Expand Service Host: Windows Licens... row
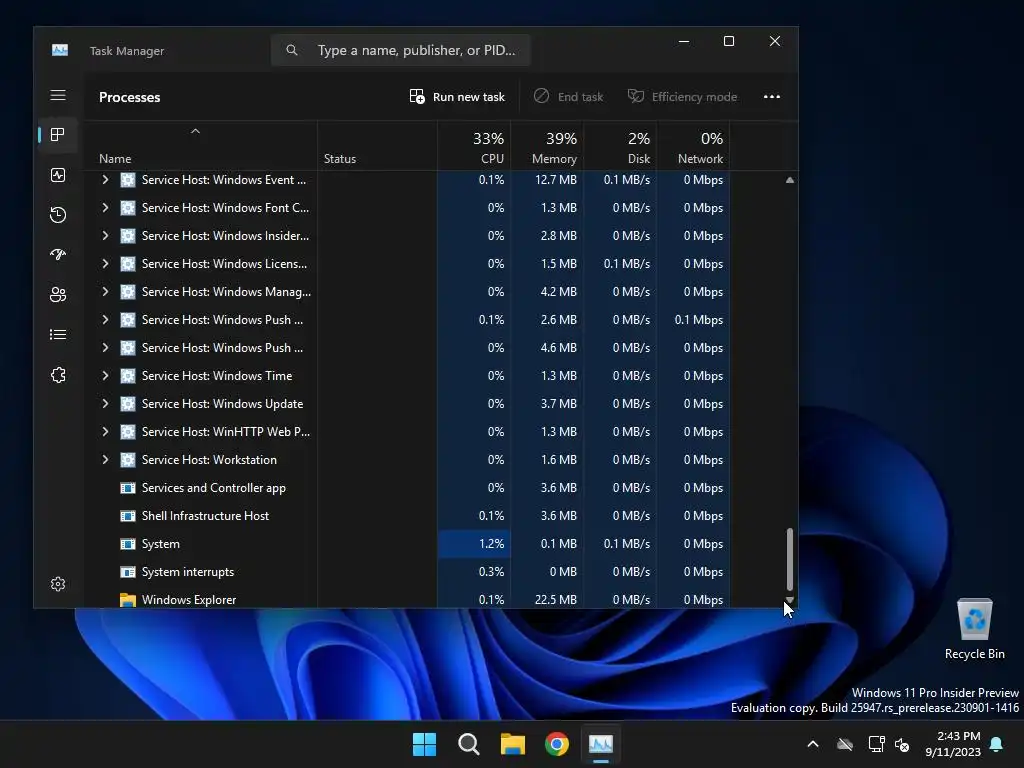The width and height of the screenshot is (1024, 768). tap(105, 264)
